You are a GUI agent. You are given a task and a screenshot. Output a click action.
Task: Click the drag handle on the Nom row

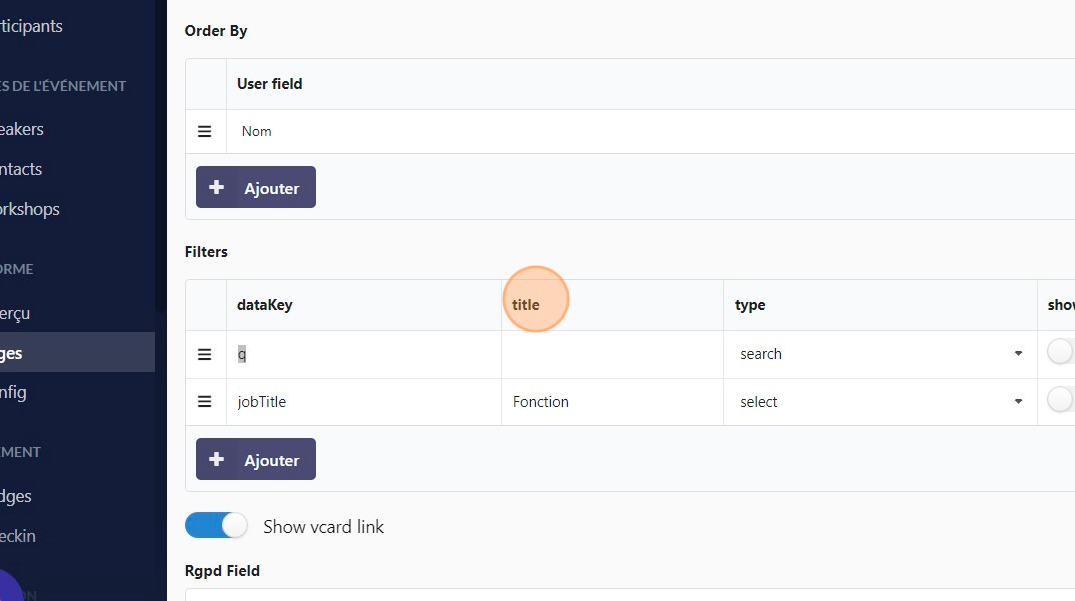coord(205,131)
